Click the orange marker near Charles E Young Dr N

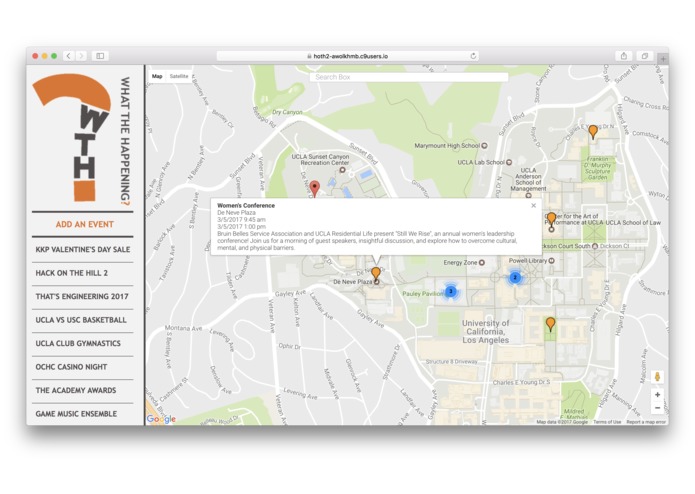593,132
